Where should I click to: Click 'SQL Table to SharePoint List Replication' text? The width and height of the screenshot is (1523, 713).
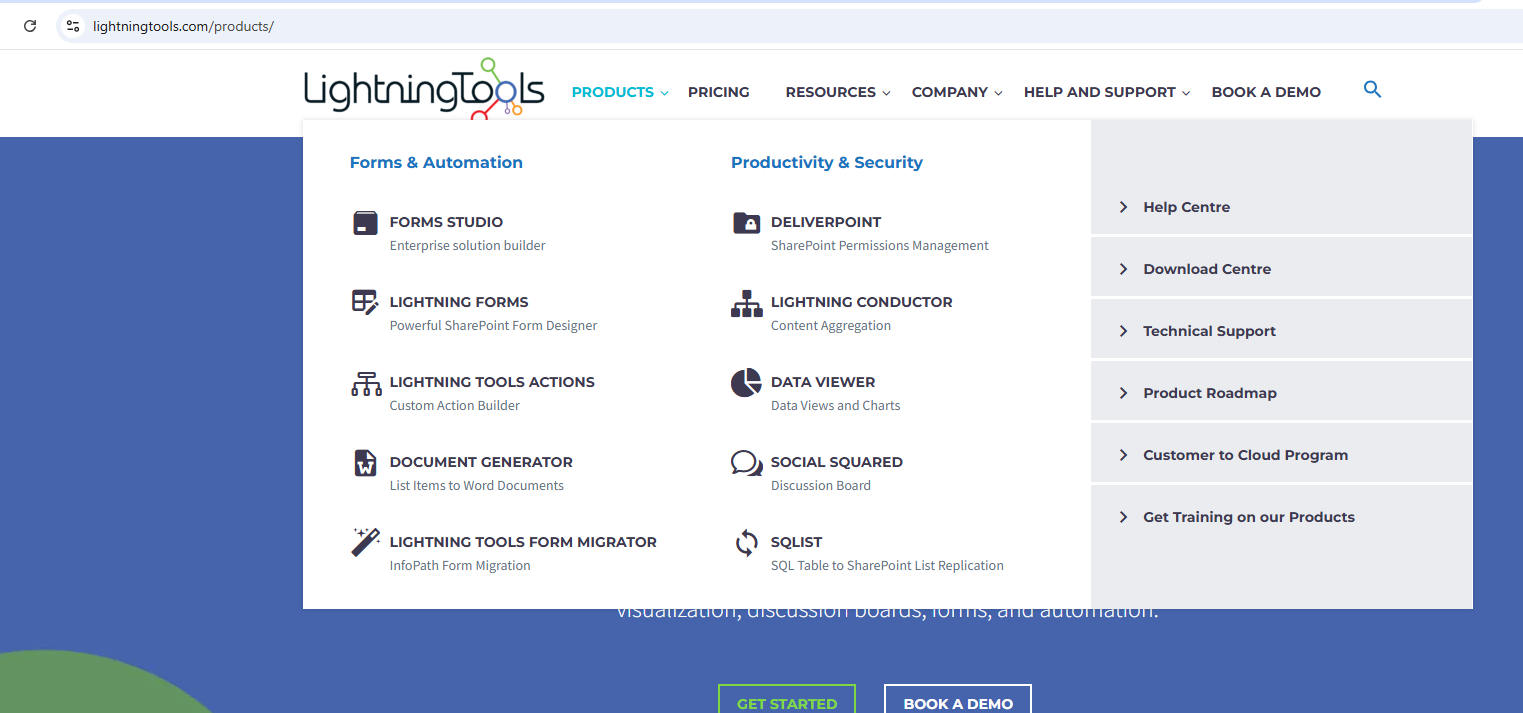(x=887, y=566)
